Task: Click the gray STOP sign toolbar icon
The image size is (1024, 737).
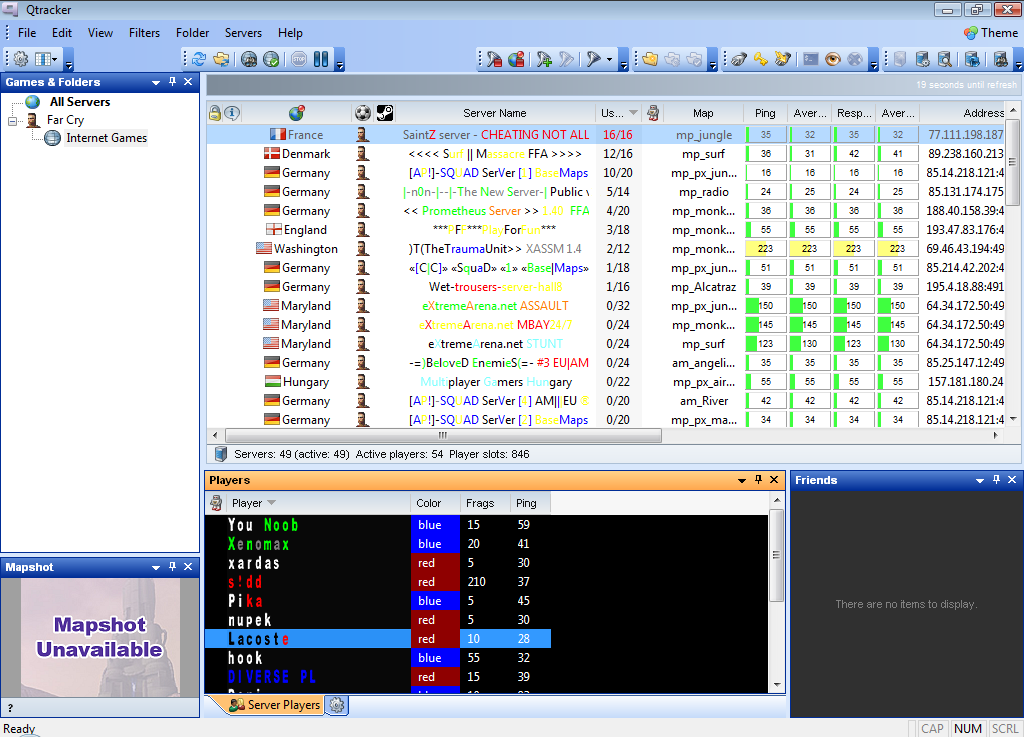Action: [x=298, y=59]
